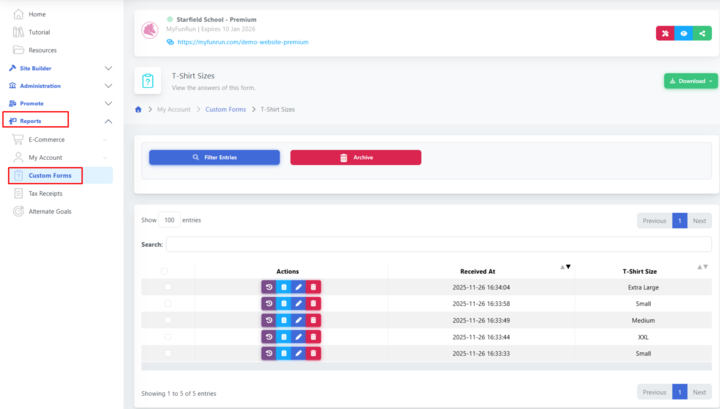This screenshot has height=409, width=720.
Task: Click edit pencil icon for Medium entry
Action: click(x=299, y=320)
